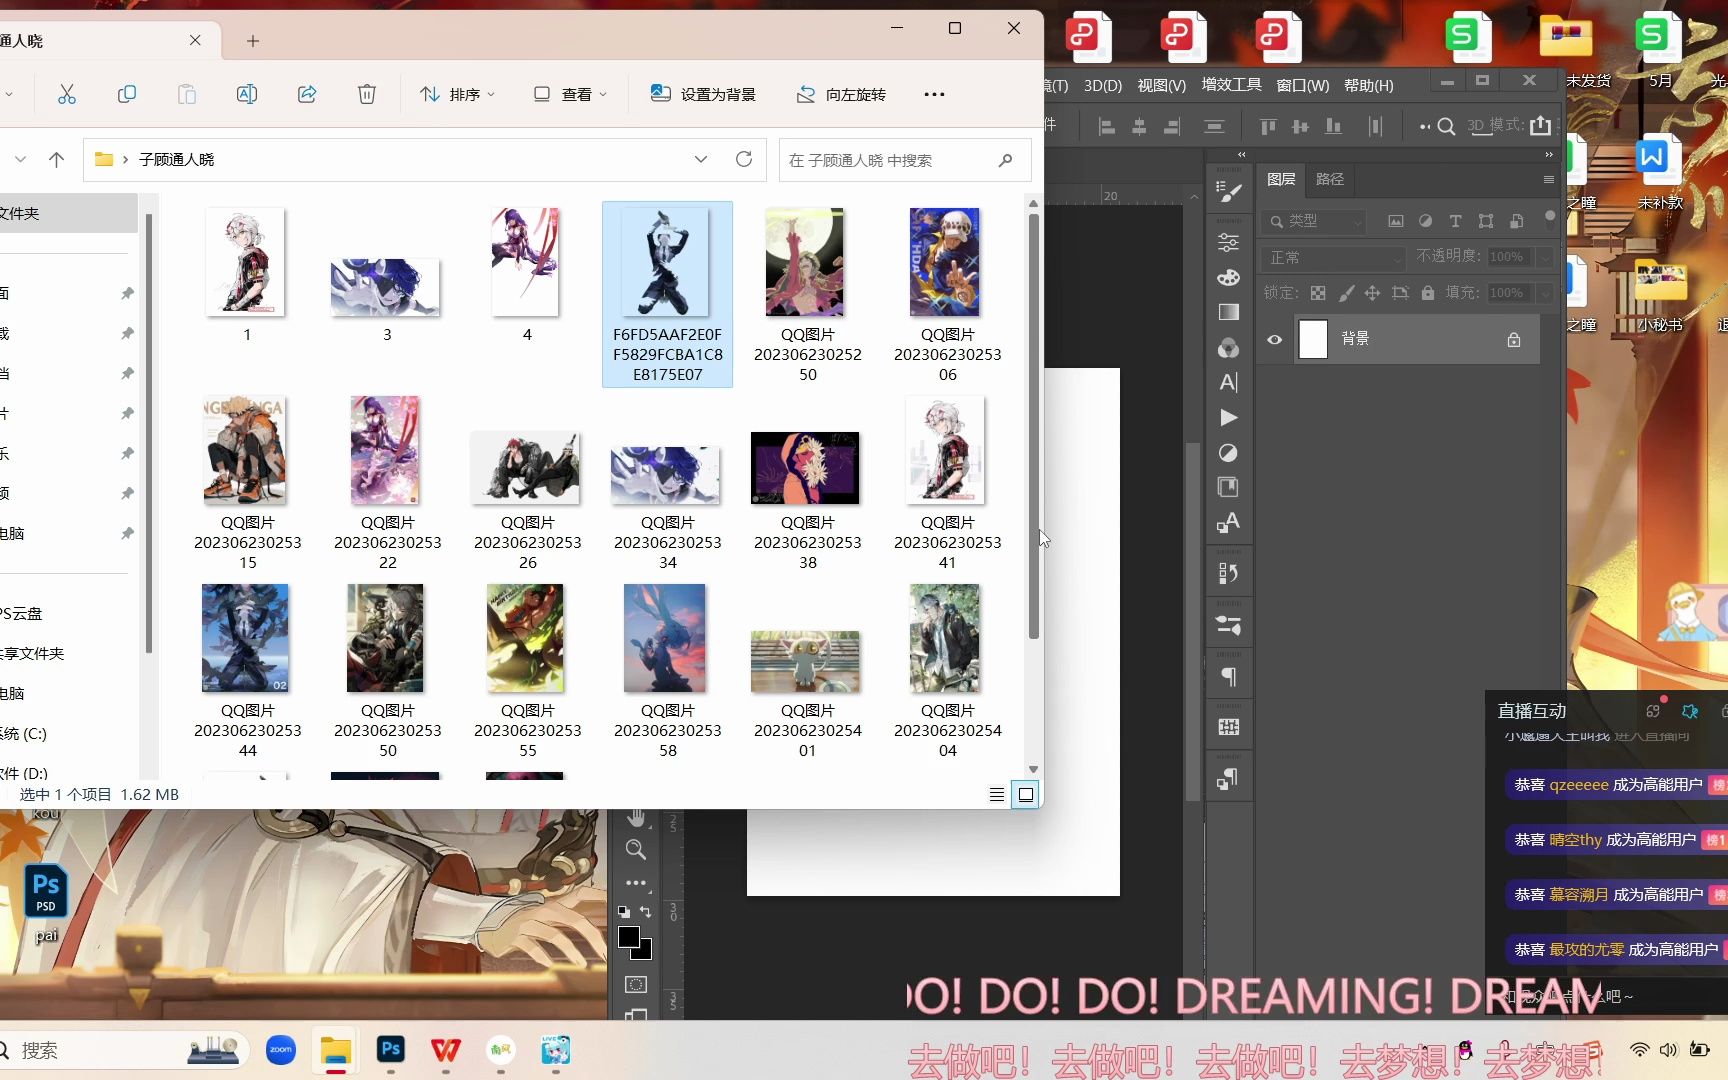Screen dimensions: 1728x1080
Task: Open the 正常 blend mode dropdown
Action: point(1334,258)
